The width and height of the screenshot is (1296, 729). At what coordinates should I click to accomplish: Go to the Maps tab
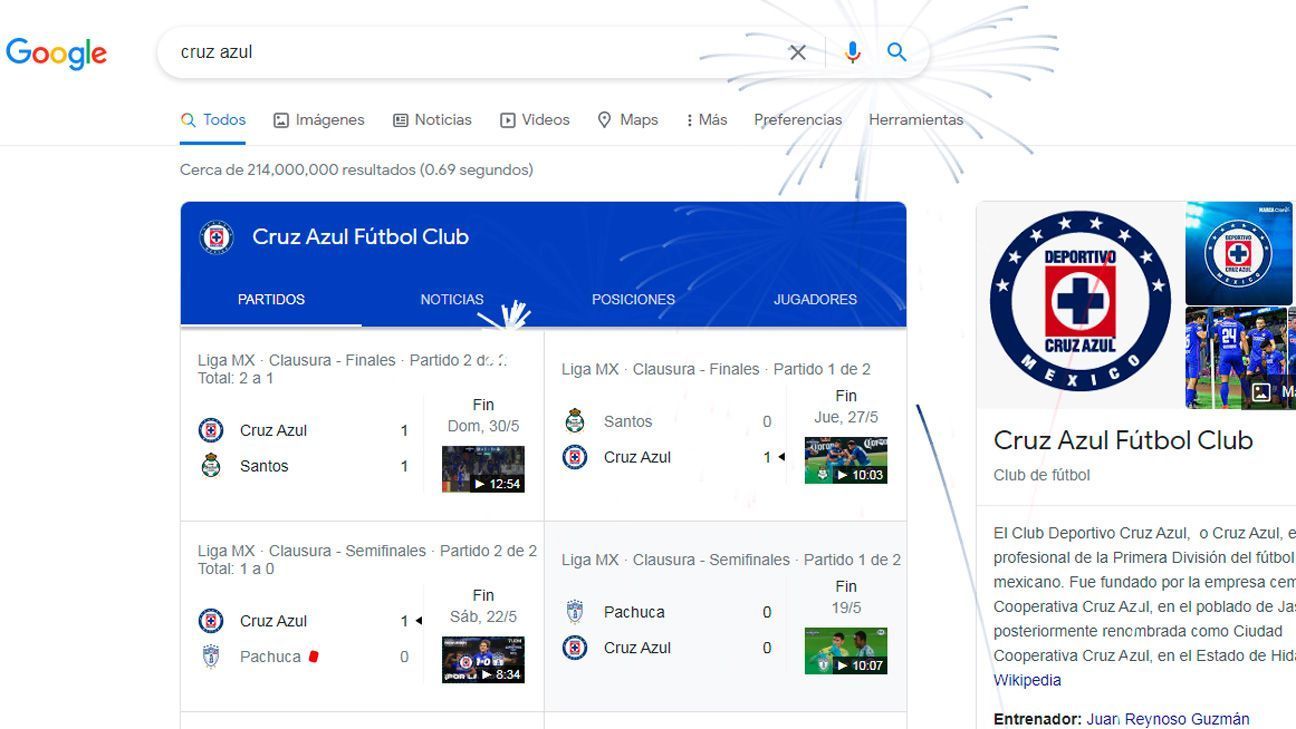click(628, 120)
